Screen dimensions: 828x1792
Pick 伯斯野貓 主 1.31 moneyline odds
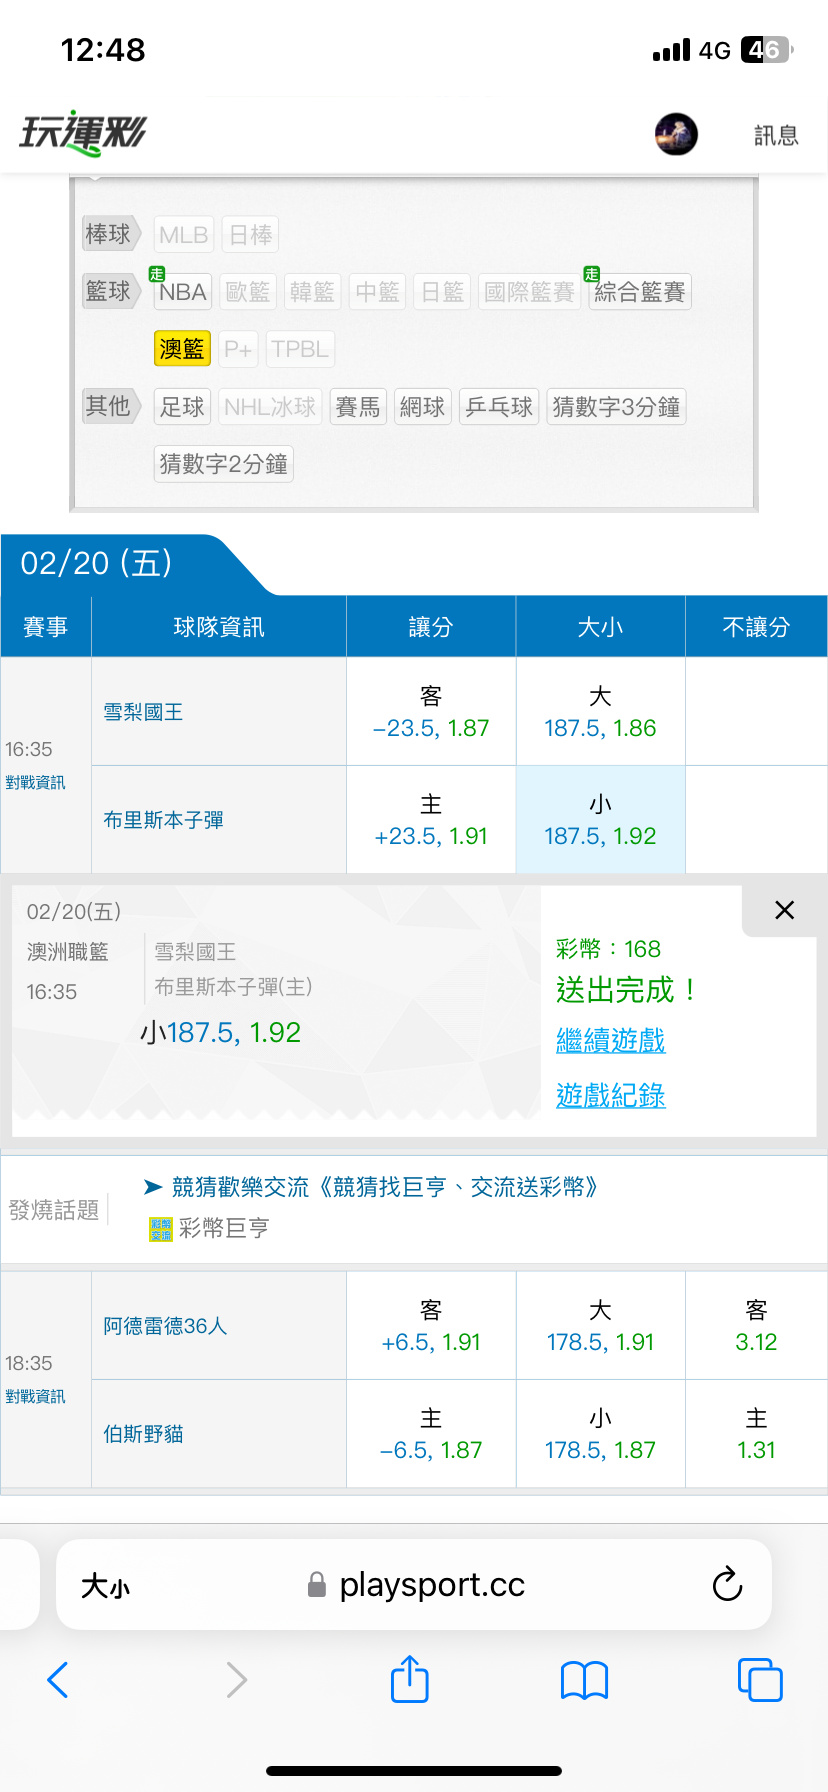pyautogui.click(x=756, y=1434)
